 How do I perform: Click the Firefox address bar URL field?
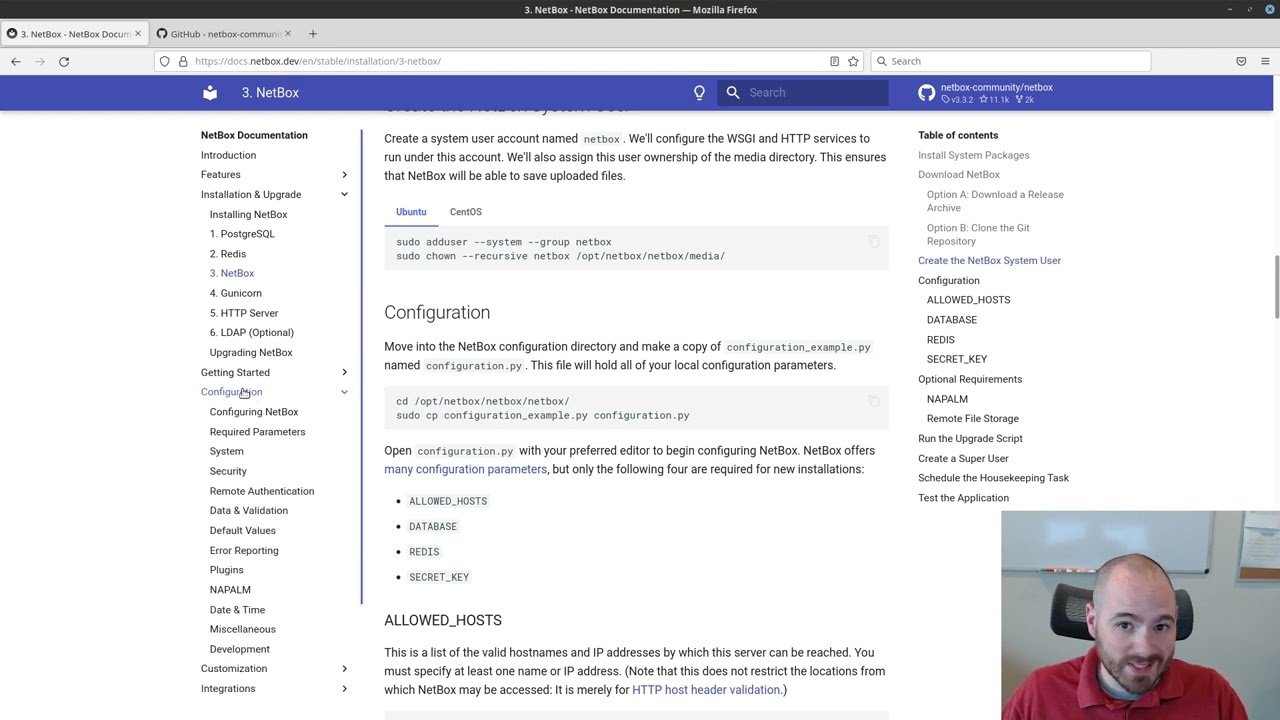pos(510,61)
